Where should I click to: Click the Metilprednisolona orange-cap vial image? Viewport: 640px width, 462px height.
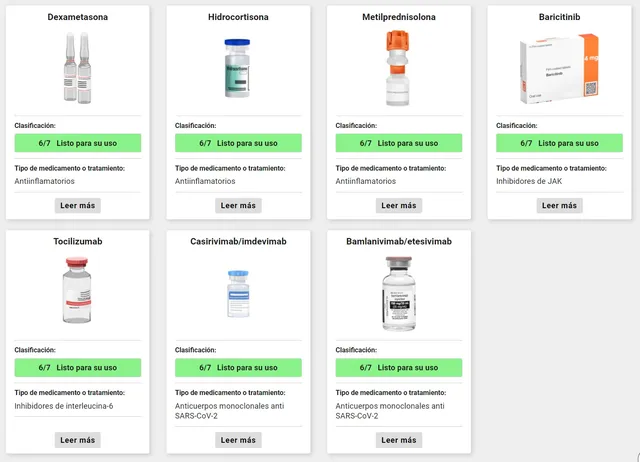398,68
